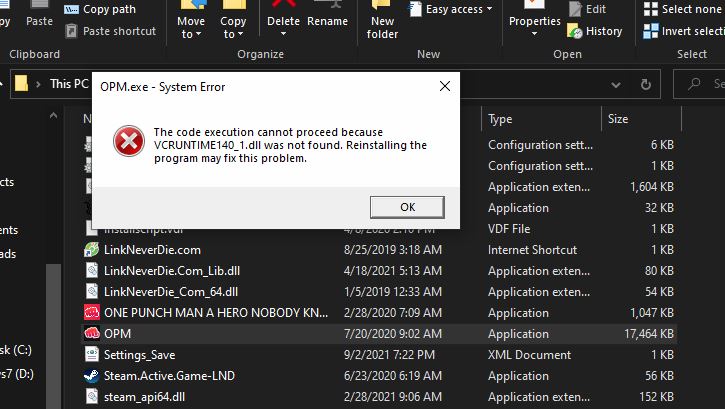
Task: Click the navigation pane scroll up arrow
Action: click(x=54, y=116)
